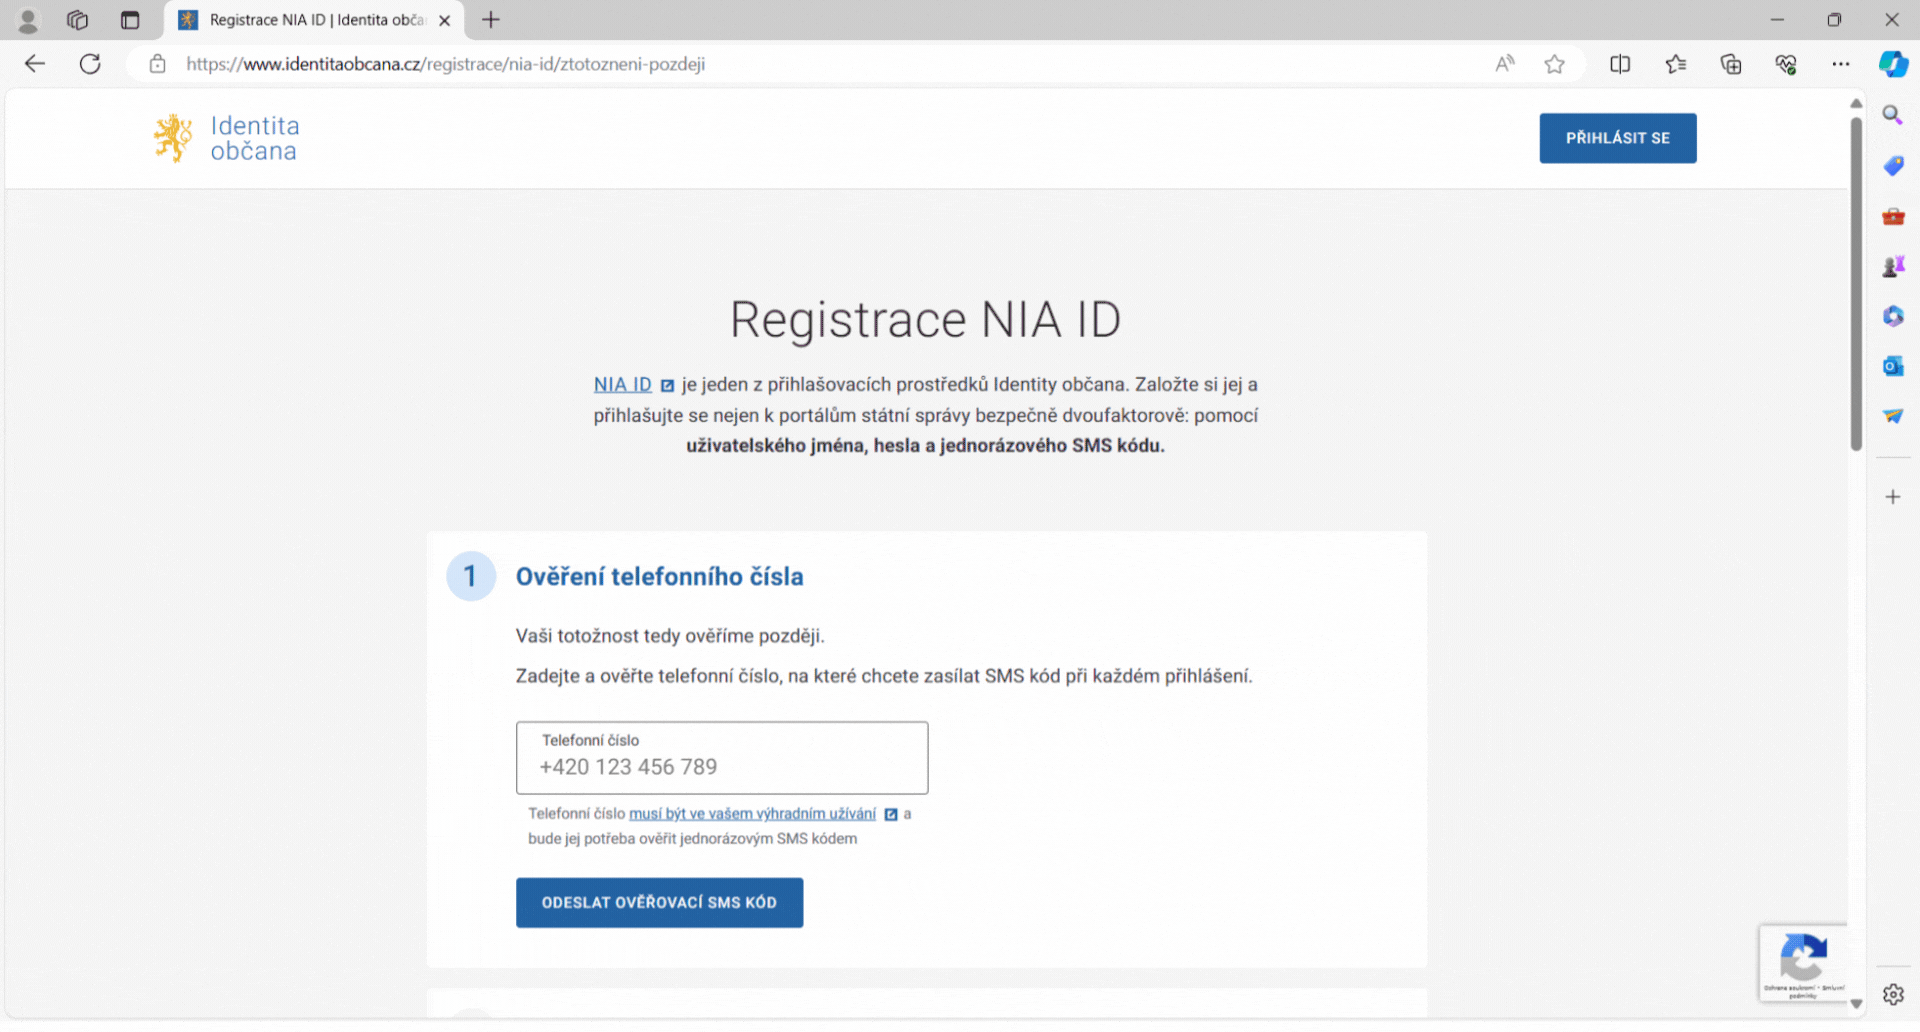Open sidebar settings gear icon
The image size is (1920, 1032).
click(x=1893, y=995)
